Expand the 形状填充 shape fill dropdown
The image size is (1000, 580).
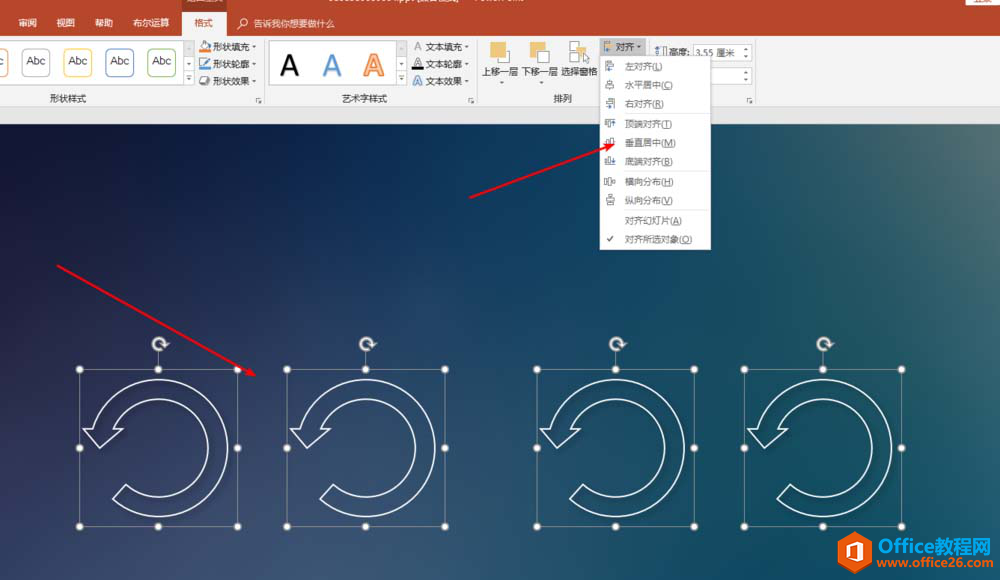pos(254,47)
